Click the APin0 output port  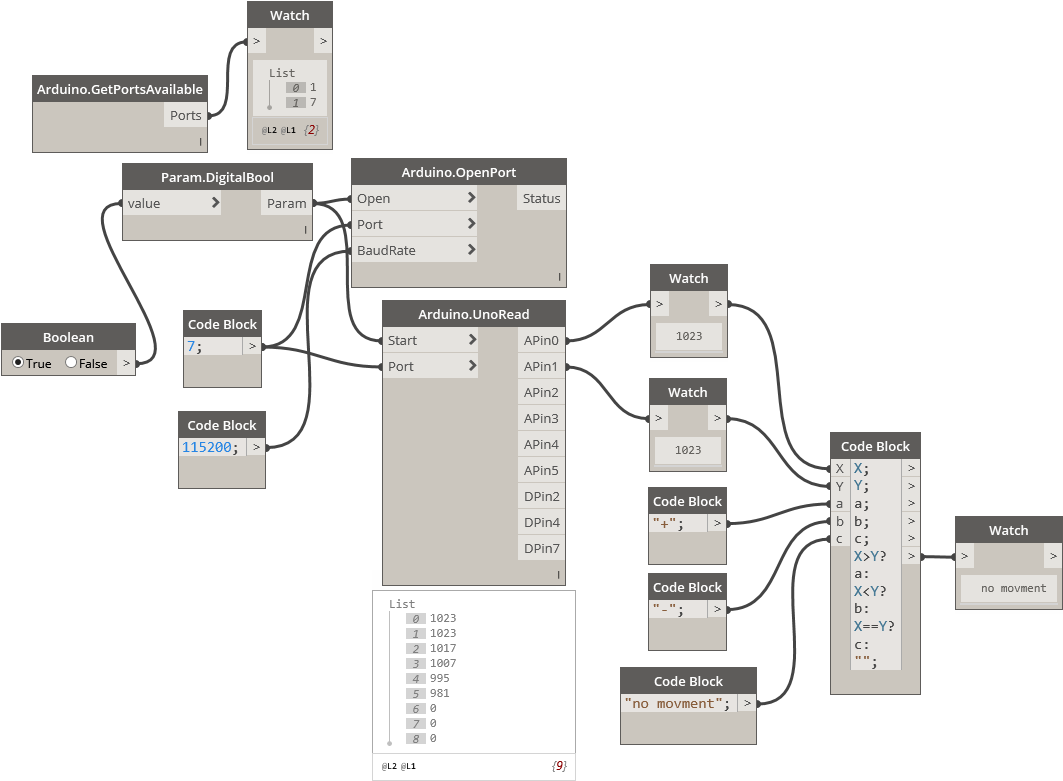[x=541, y=340]
